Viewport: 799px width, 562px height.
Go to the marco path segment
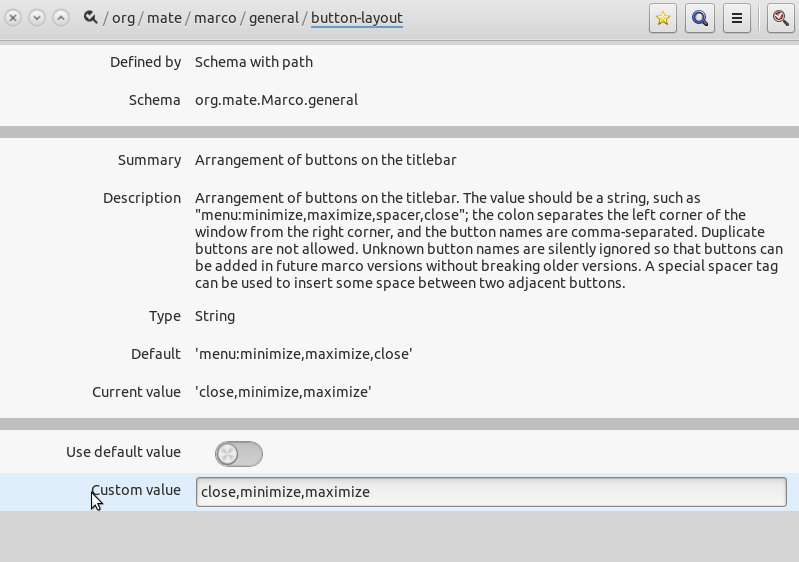(215, 18)
